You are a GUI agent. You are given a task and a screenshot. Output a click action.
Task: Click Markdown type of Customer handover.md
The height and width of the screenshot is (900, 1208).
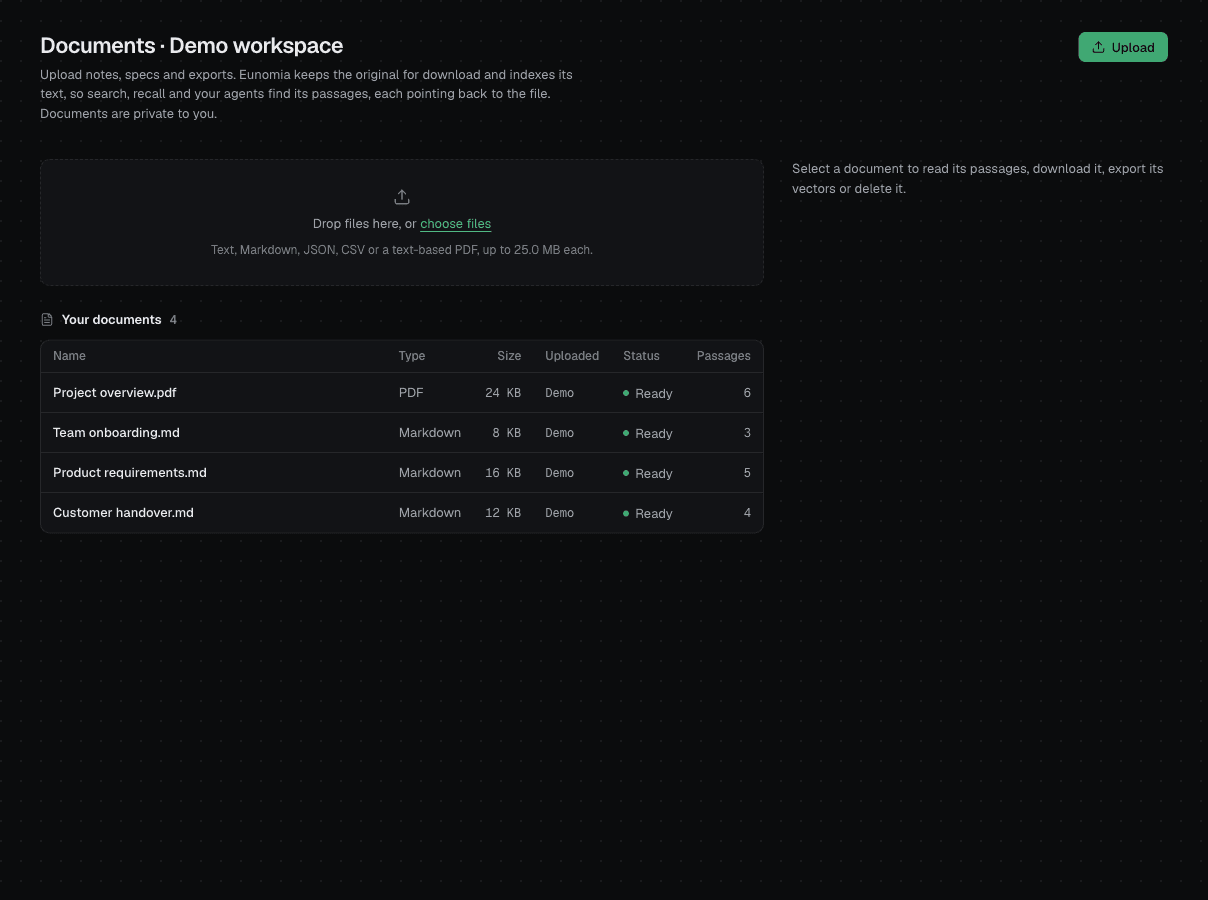430,513
